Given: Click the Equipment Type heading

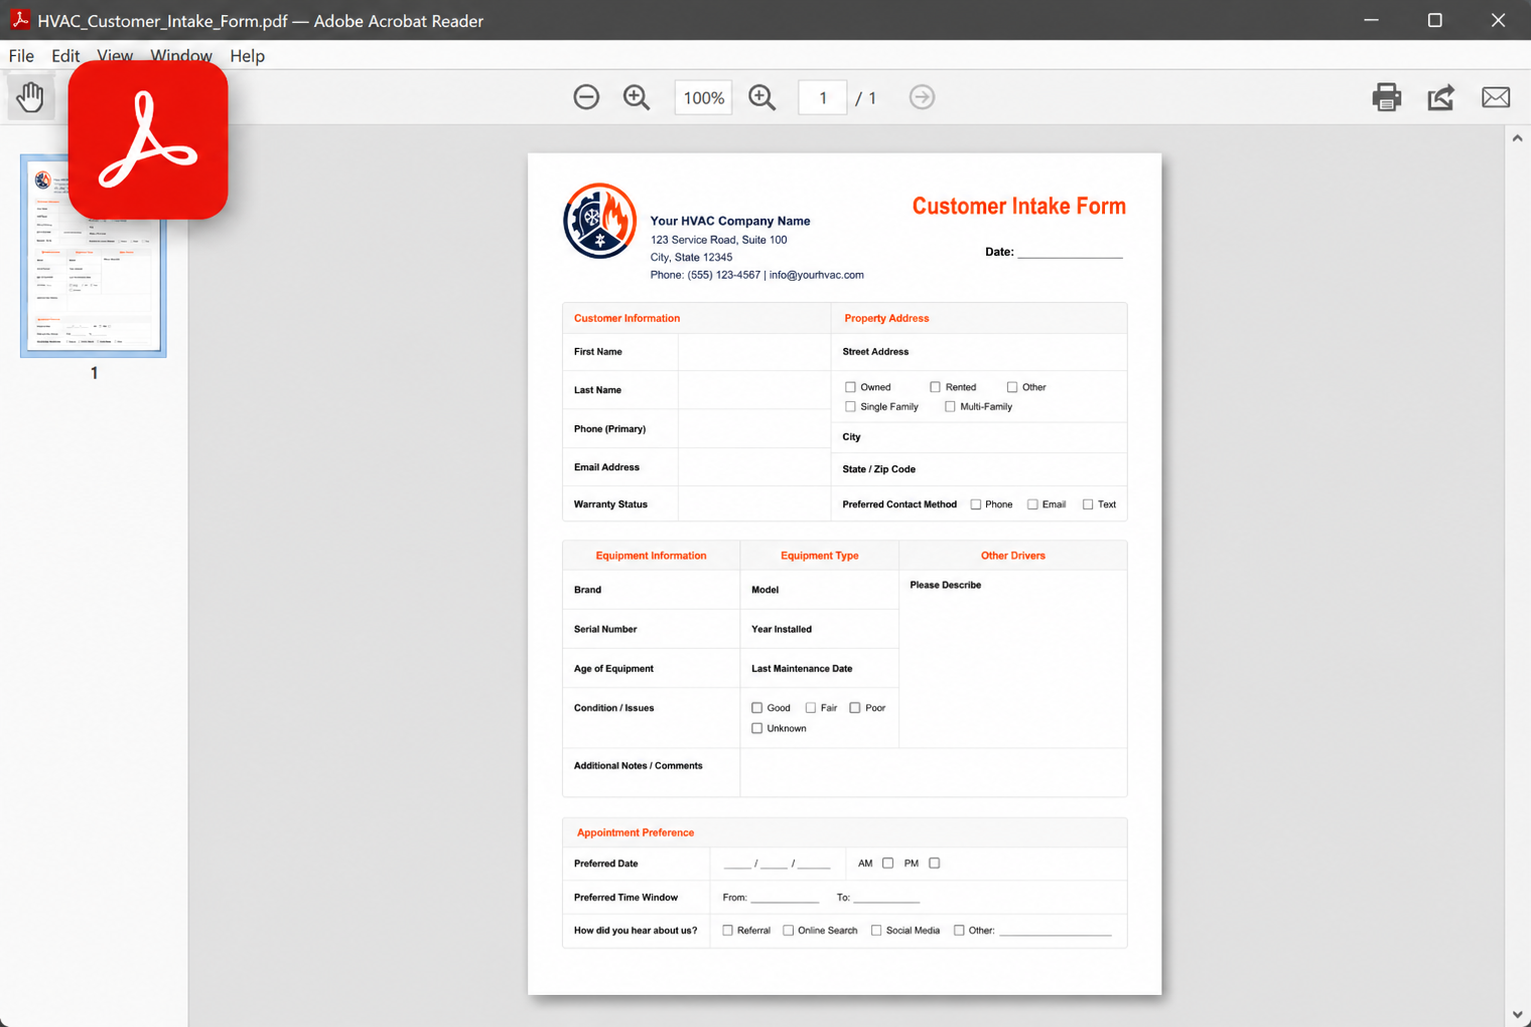Looking at the screenshot, I should click(x=819, y=556).
